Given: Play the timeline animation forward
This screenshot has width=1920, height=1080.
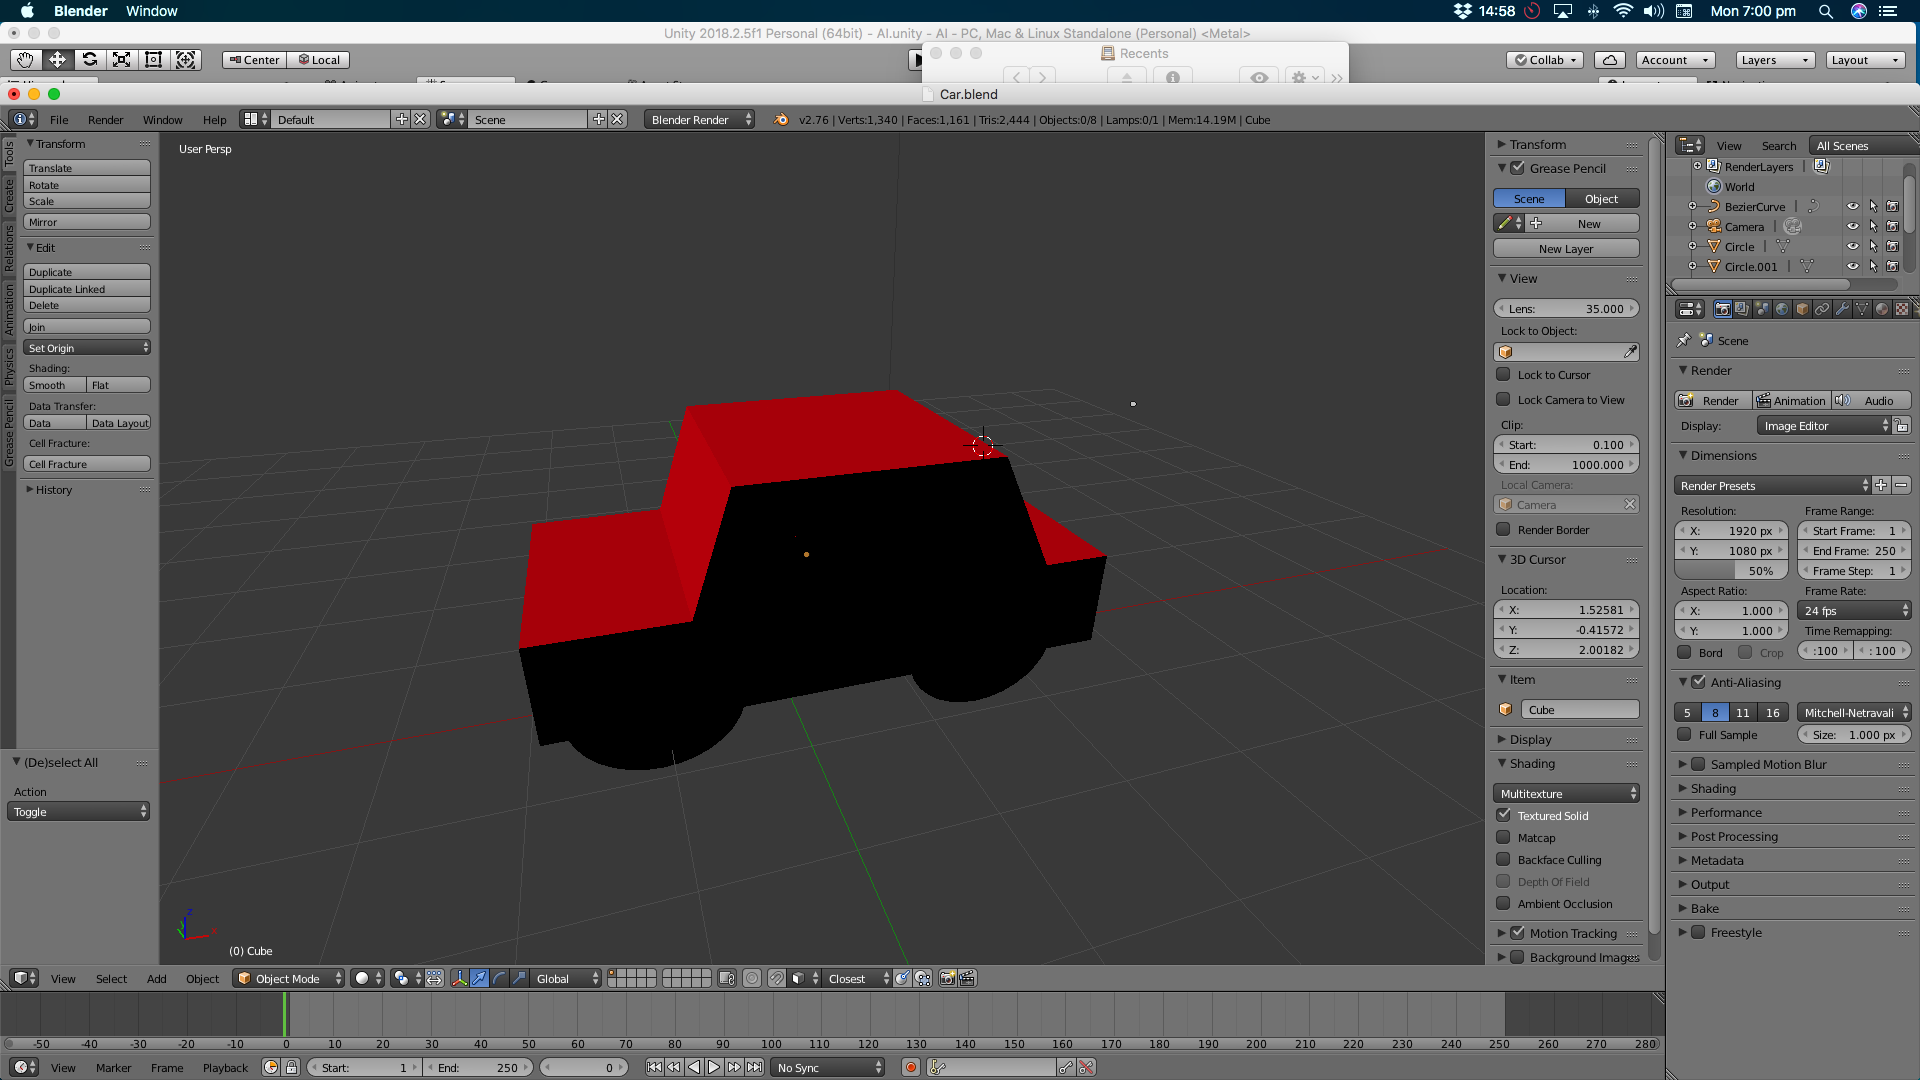Looking at the screenshot, I should click(x=714, y=1068).
